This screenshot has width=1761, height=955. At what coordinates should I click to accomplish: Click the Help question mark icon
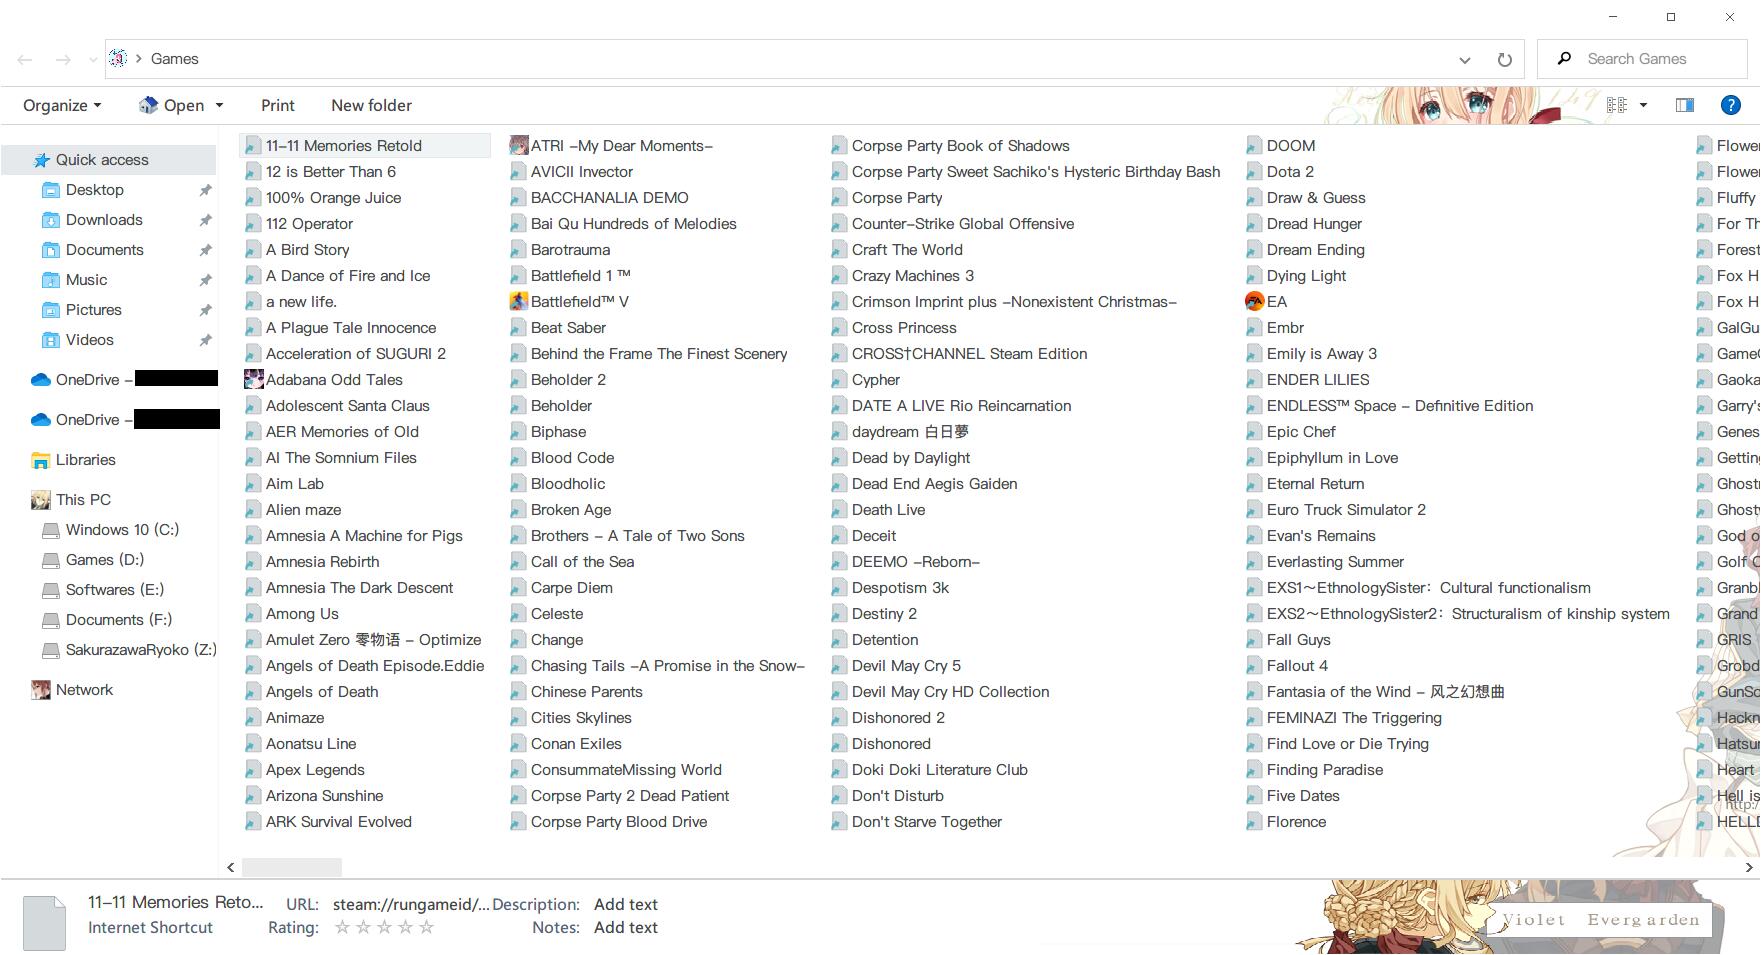1730,105
